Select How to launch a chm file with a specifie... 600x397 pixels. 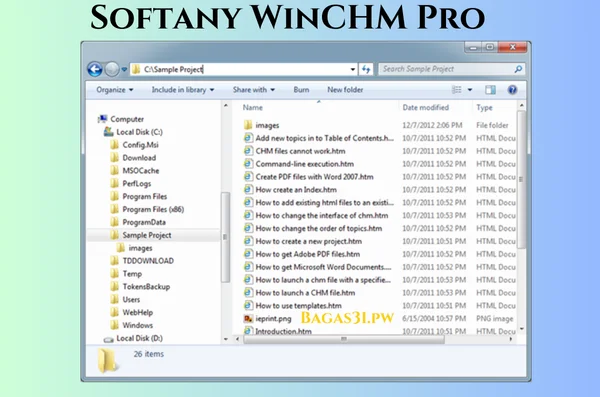[x=318, y=280]
